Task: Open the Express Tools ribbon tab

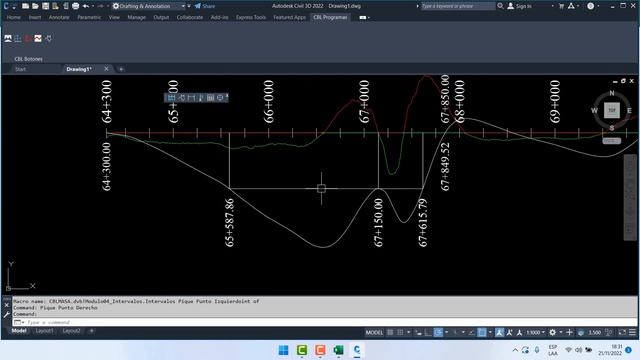Action: tap(251, 18)
